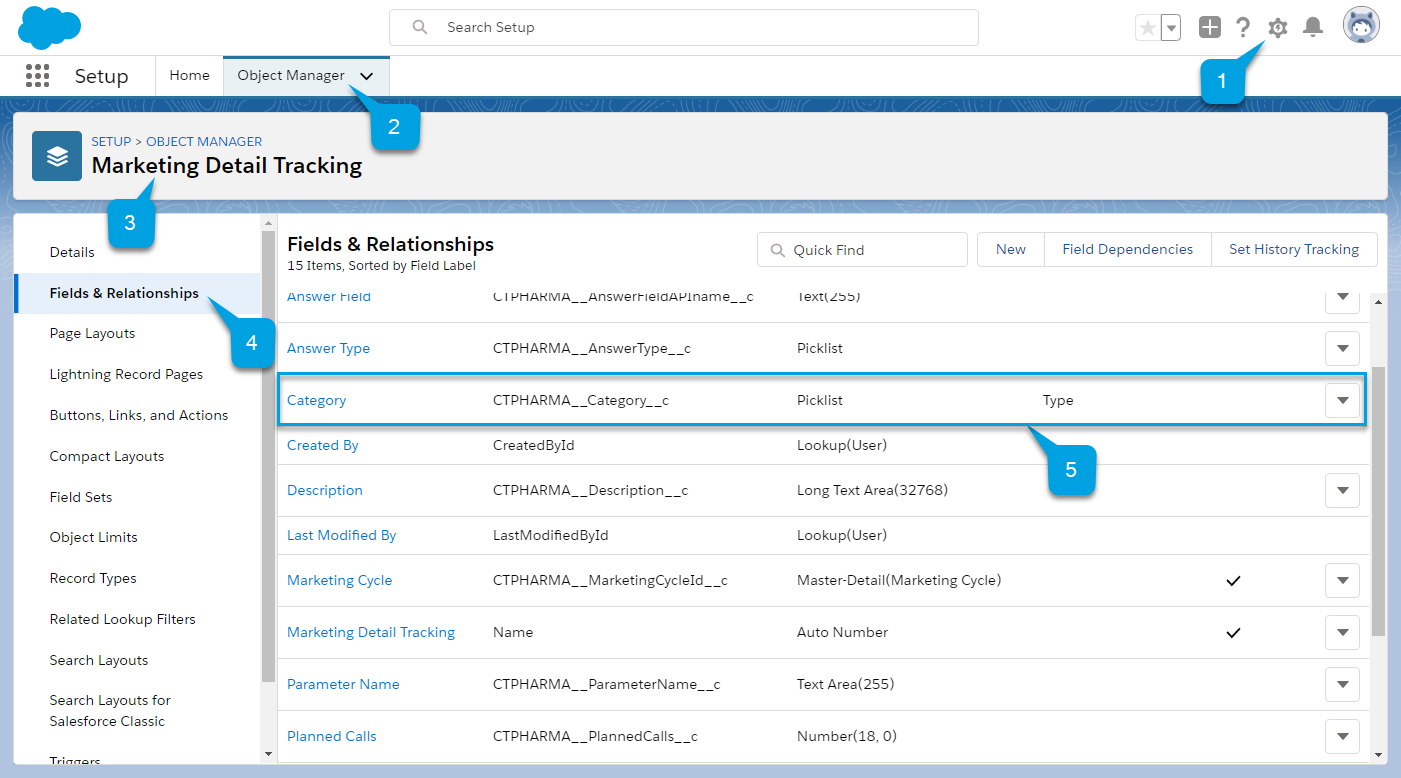
Task: Click the Help question mark icon
Action: point(1243,28)
